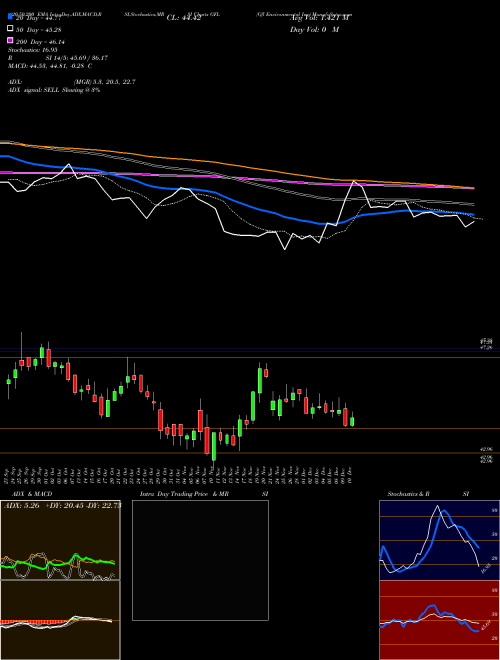Screen dimensions: 500x660
Task: Click the empty Intra Day Trading Price panel
Action: (200, 560)
